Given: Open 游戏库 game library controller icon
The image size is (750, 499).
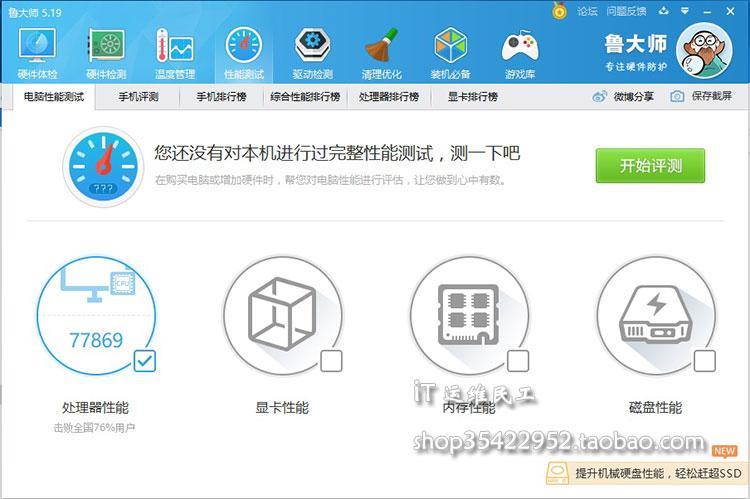Looking at the screenshot, I should pos(520,52).
